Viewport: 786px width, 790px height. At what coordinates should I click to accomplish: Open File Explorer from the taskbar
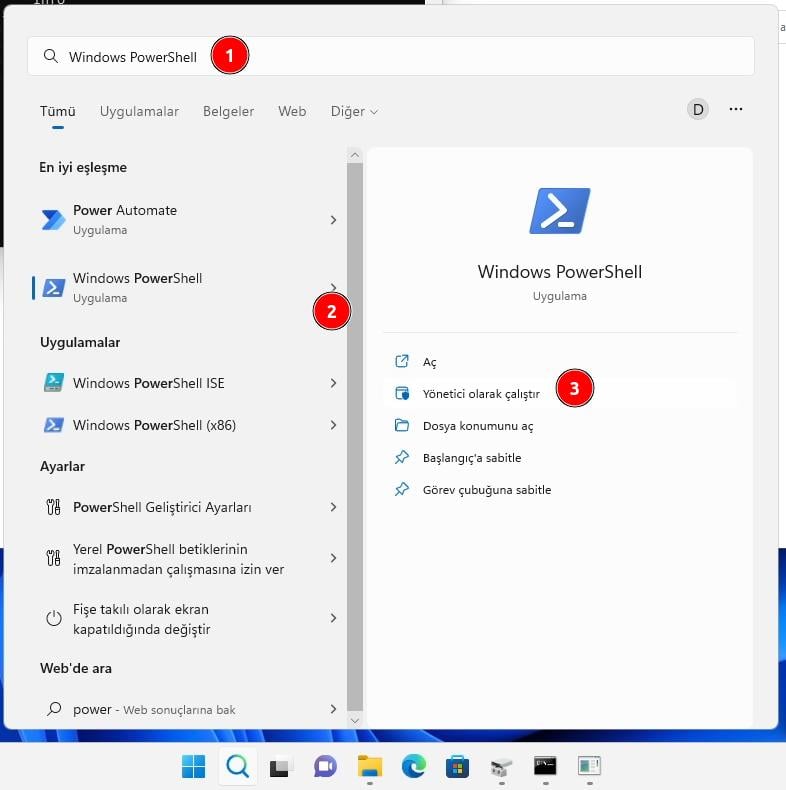pos(370,766)
